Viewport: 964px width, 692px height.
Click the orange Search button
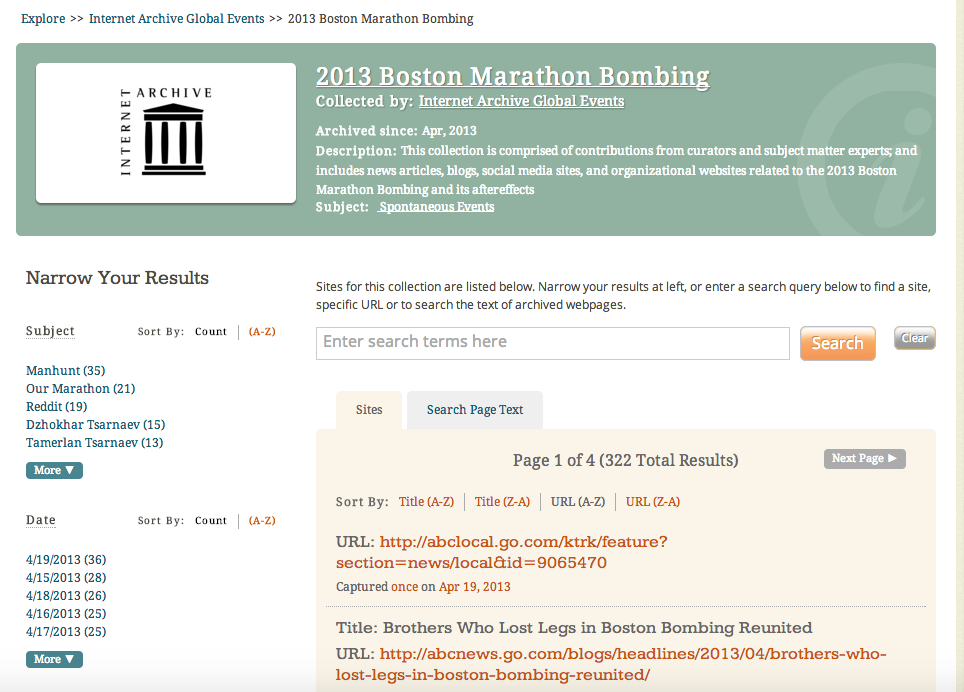click(x=837, y=343)
